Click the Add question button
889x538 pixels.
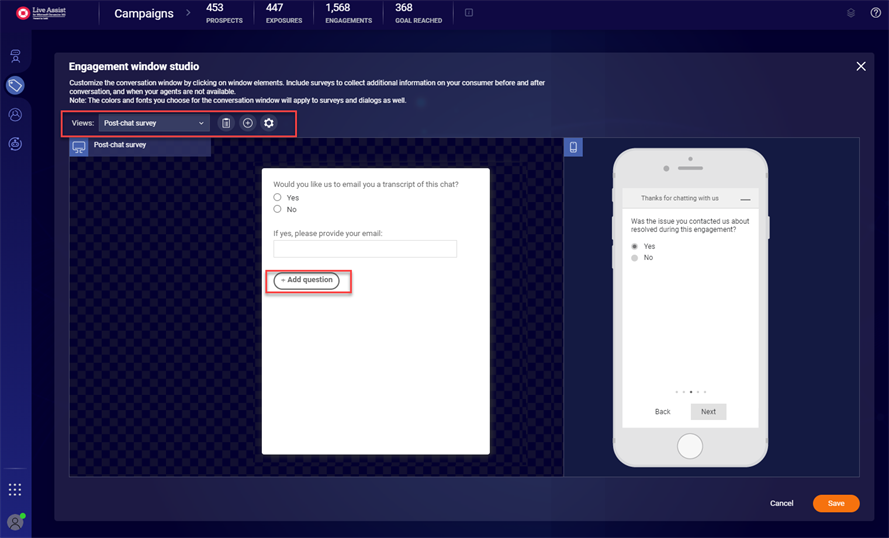coord(307,280)
